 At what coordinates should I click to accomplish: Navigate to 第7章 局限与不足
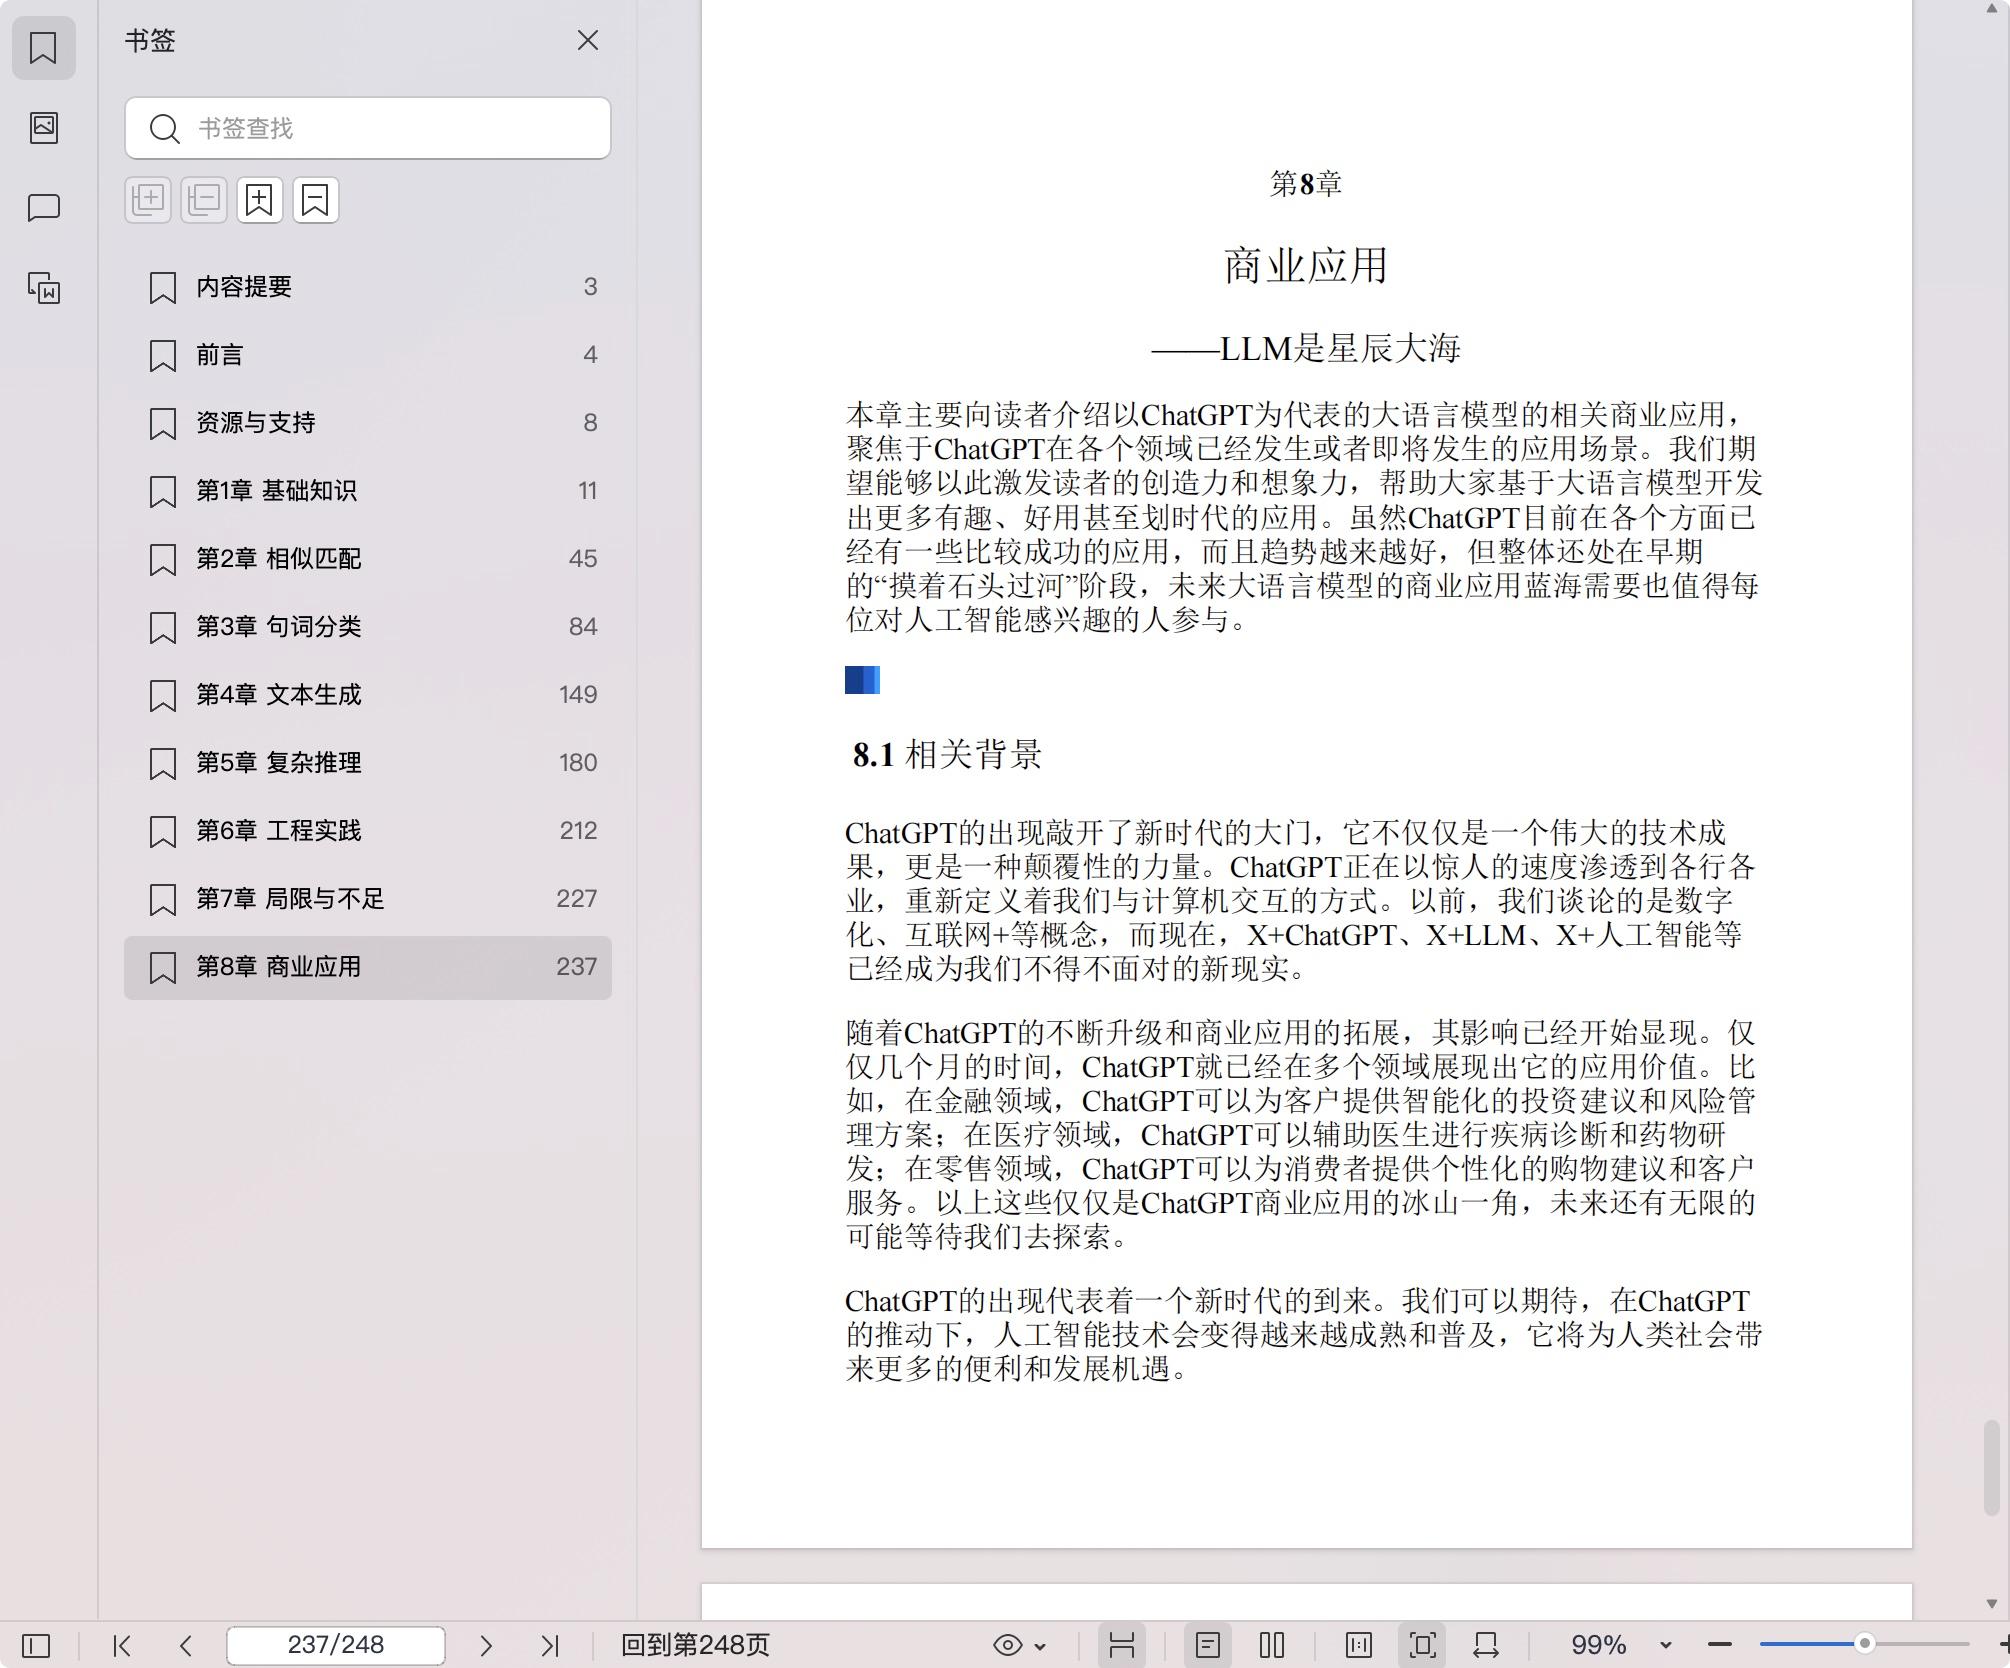pos(368,899)
